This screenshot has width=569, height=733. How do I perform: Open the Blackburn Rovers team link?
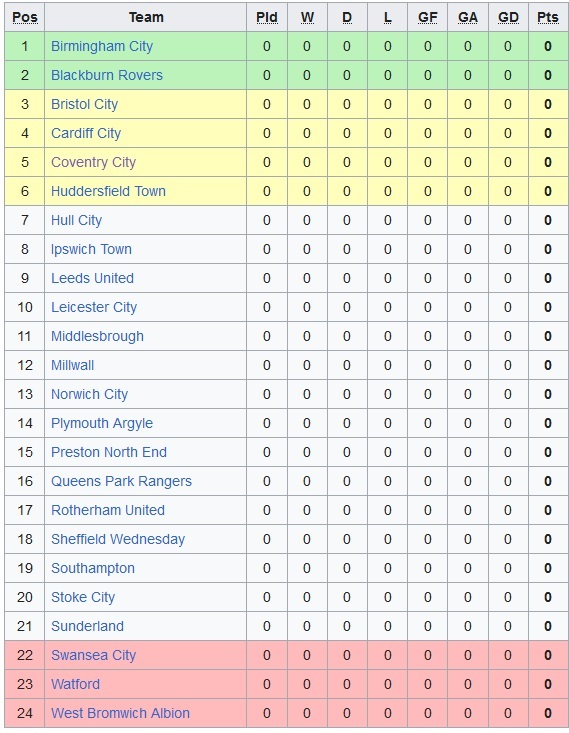point(107,75)
